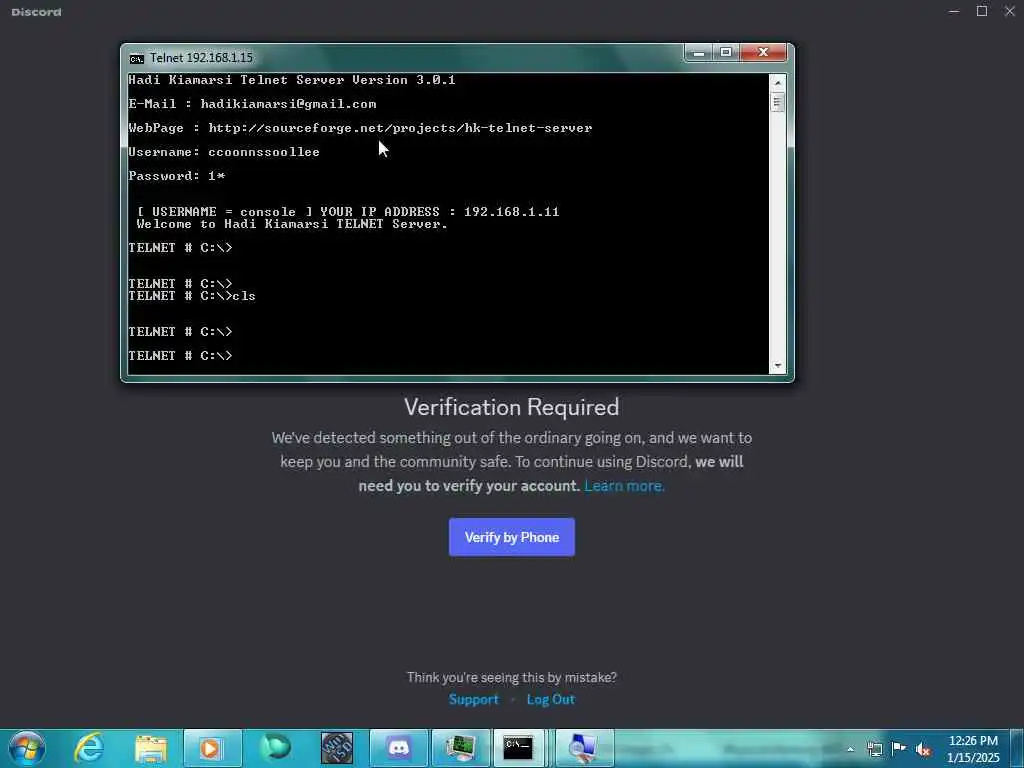This screenshot has width=1024, height=768.
Task: Show hidden system tray icons arrow
Action: point(850,749)
